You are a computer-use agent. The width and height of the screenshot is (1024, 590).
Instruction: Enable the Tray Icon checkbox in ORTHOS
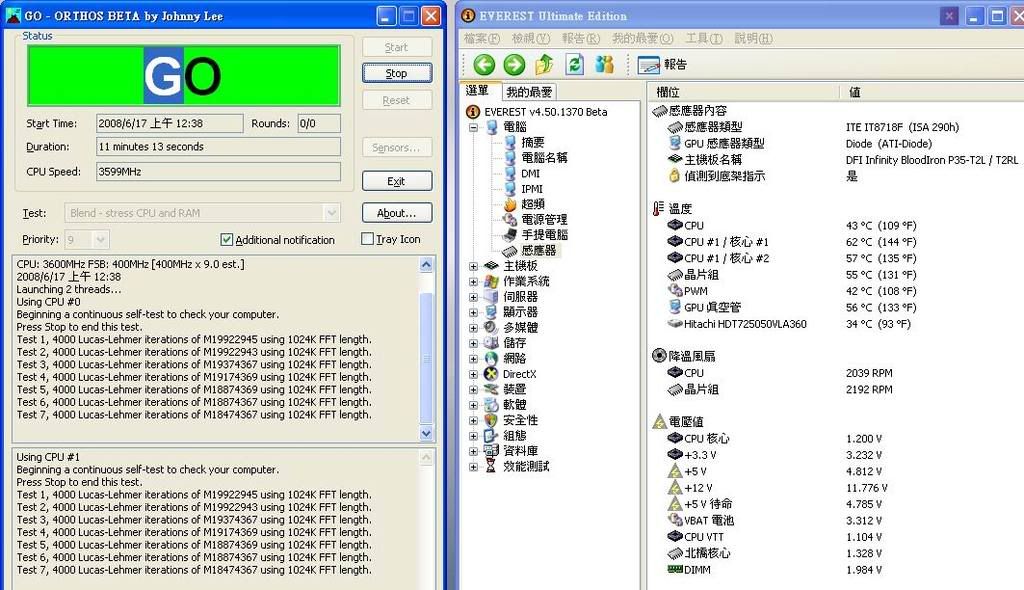(368, 239)
